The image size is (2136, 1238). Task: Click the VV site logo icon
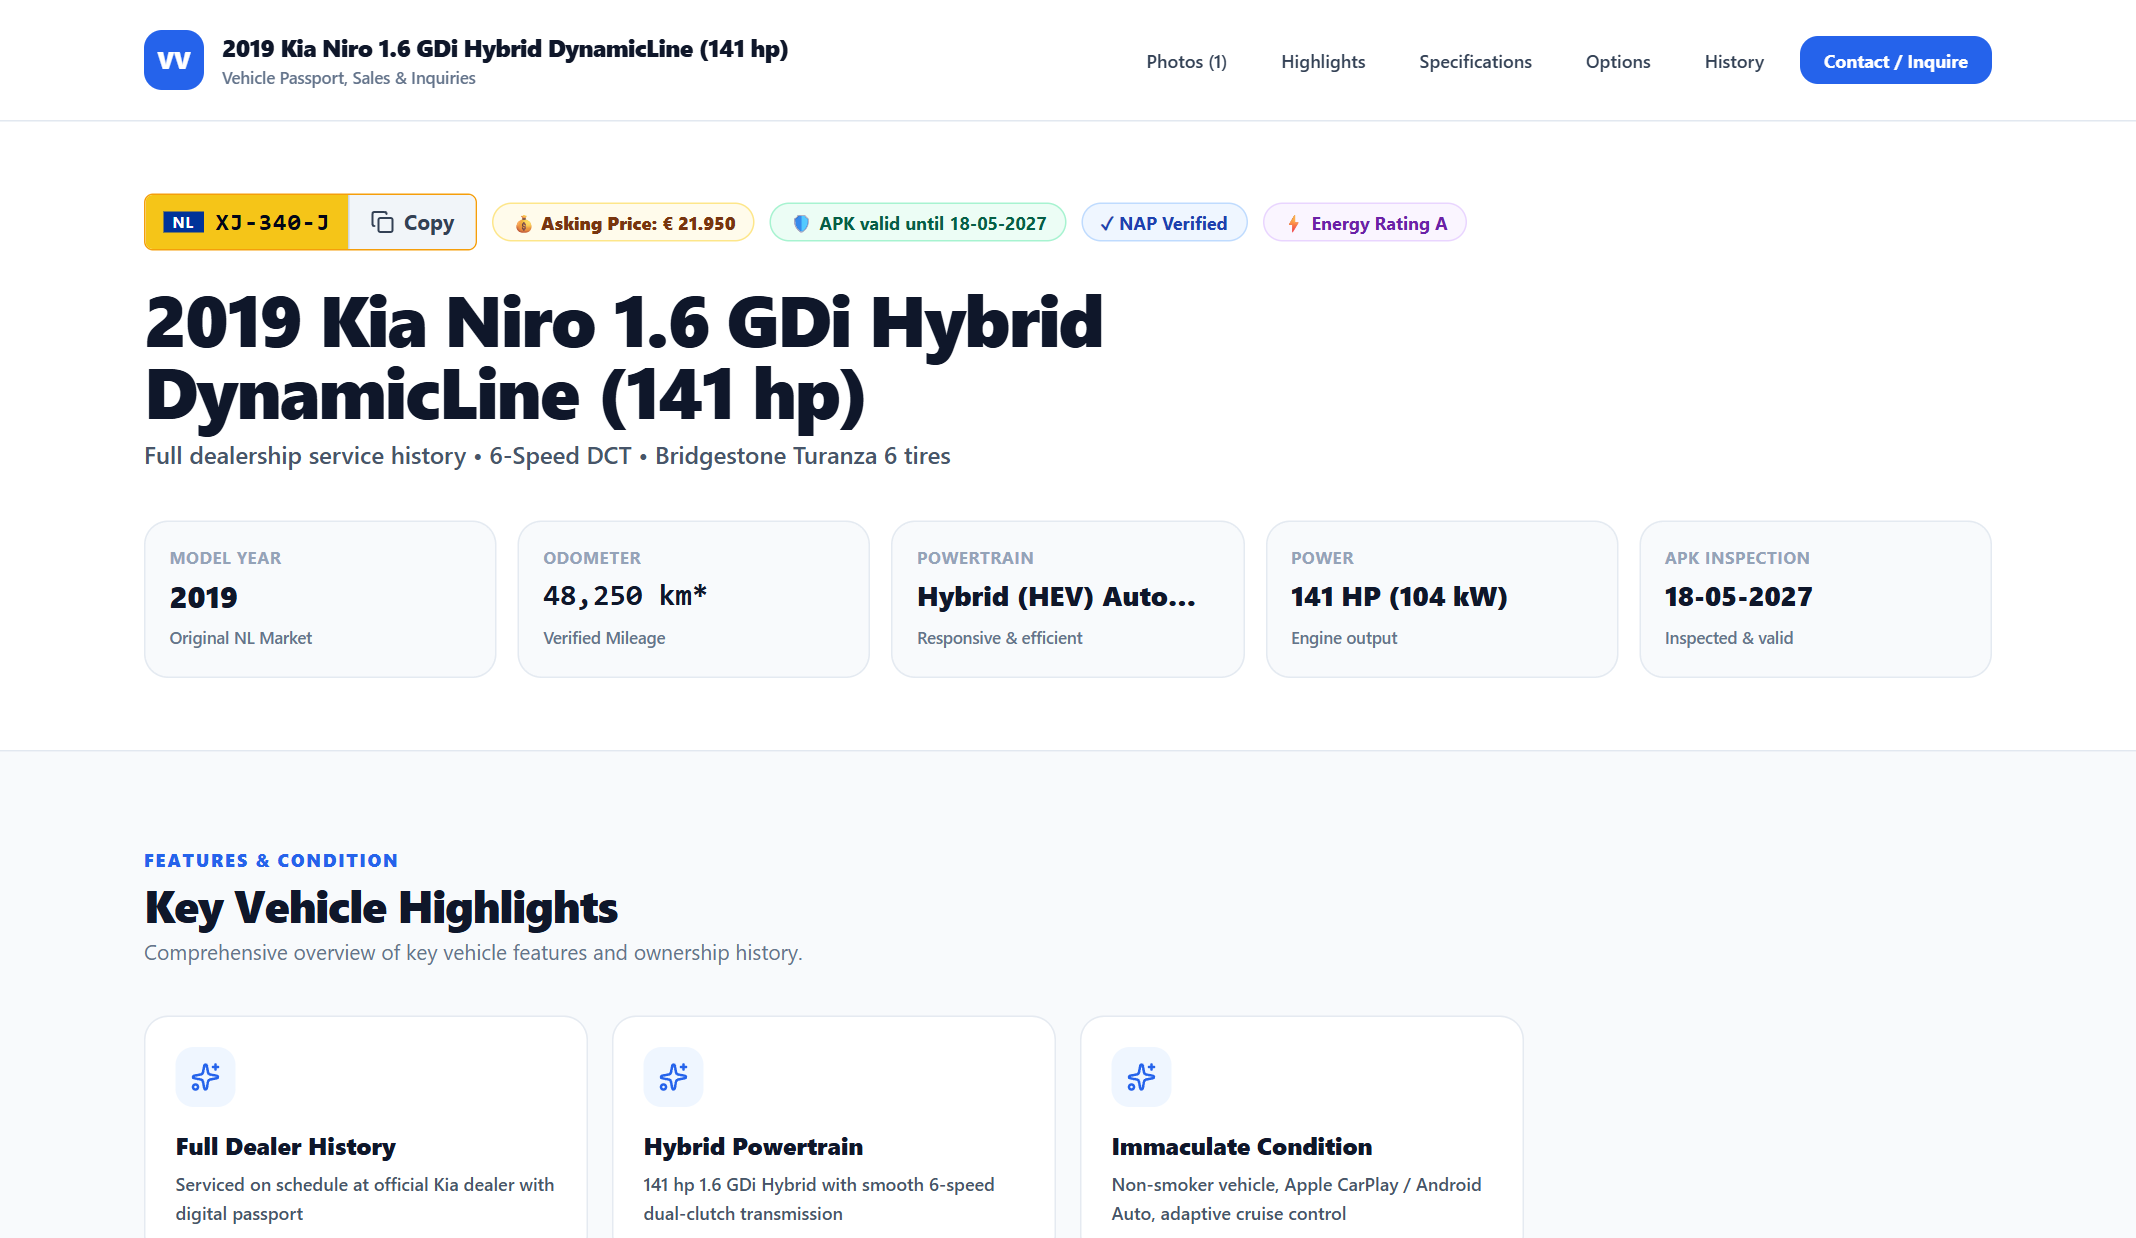click(174, 60)
